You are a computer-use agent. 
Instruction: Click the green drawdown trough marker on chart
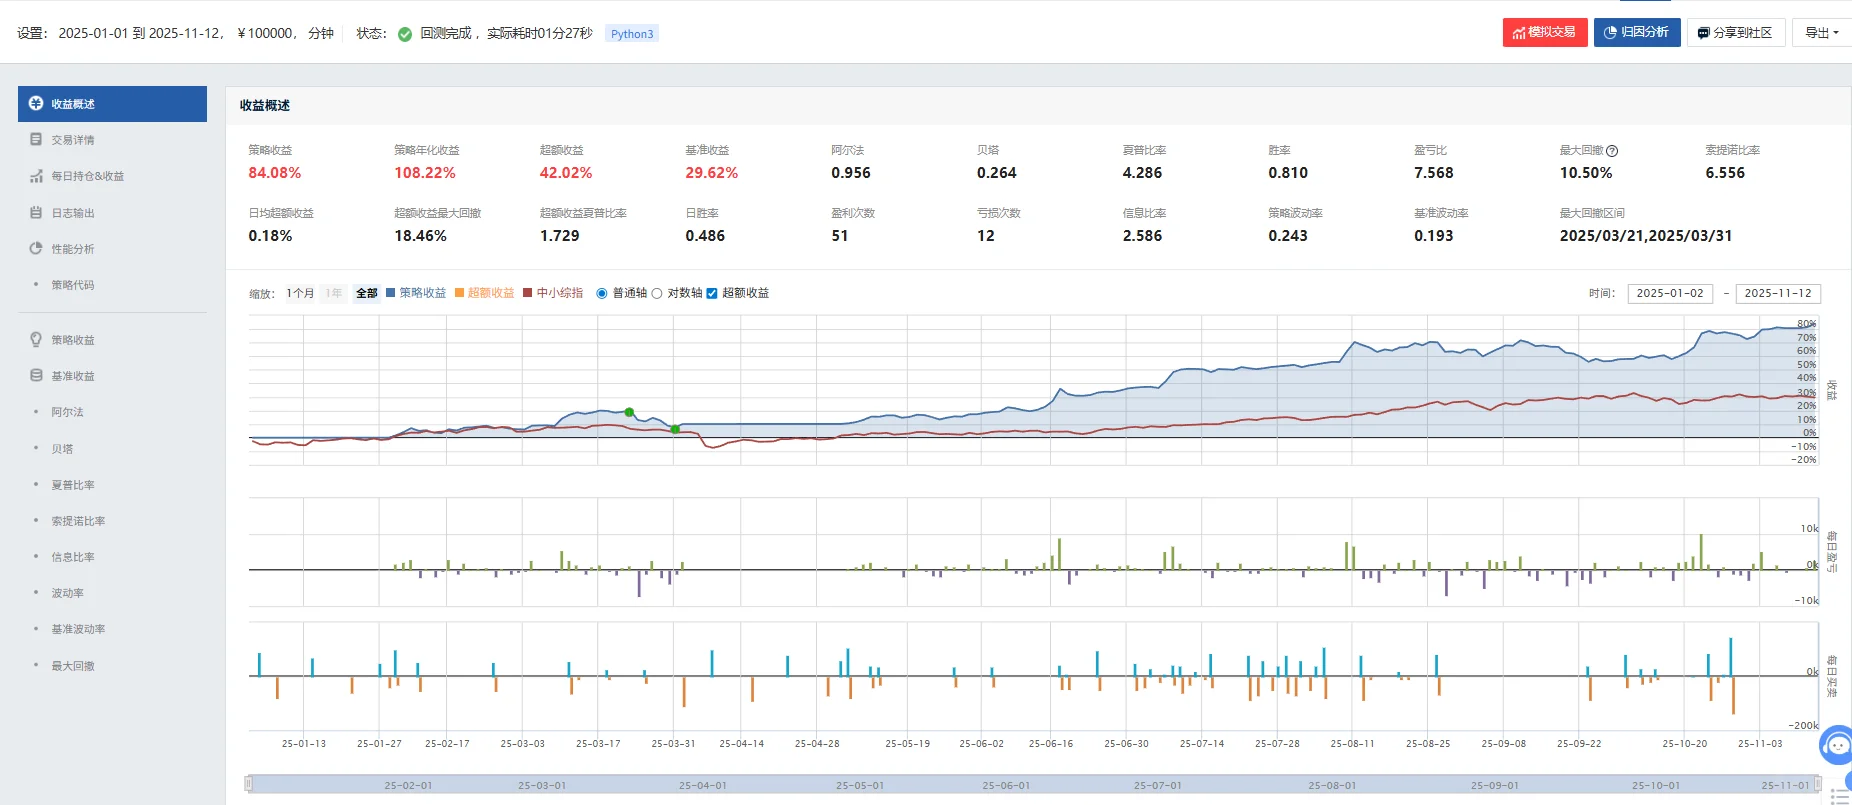[676, 429]
